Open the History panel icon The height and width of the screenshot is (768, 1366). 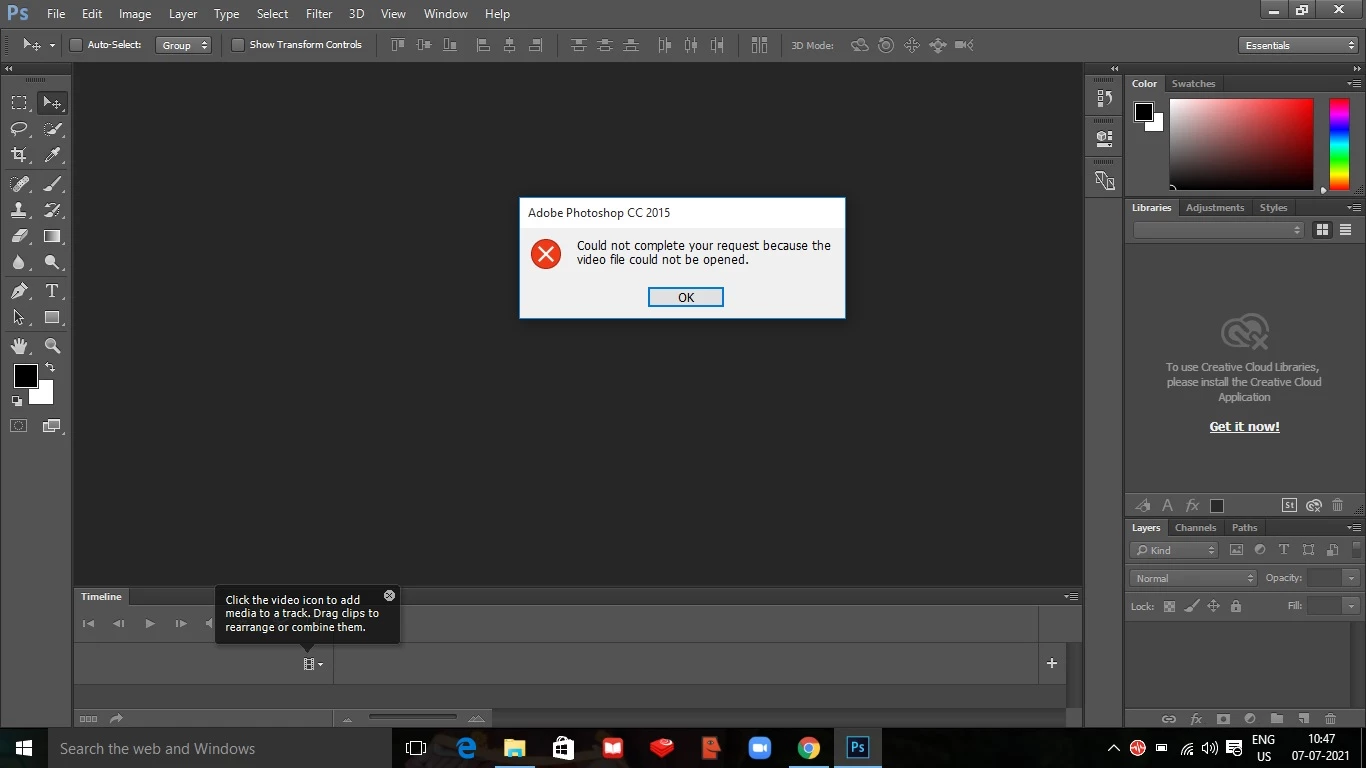click(1104, 98)
